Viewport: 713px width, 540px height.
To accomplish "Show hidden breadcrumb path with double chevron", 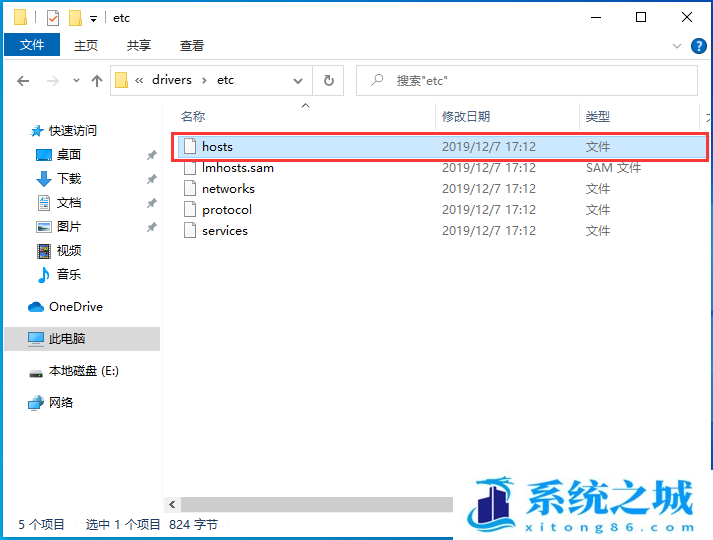I will point(139,80).
